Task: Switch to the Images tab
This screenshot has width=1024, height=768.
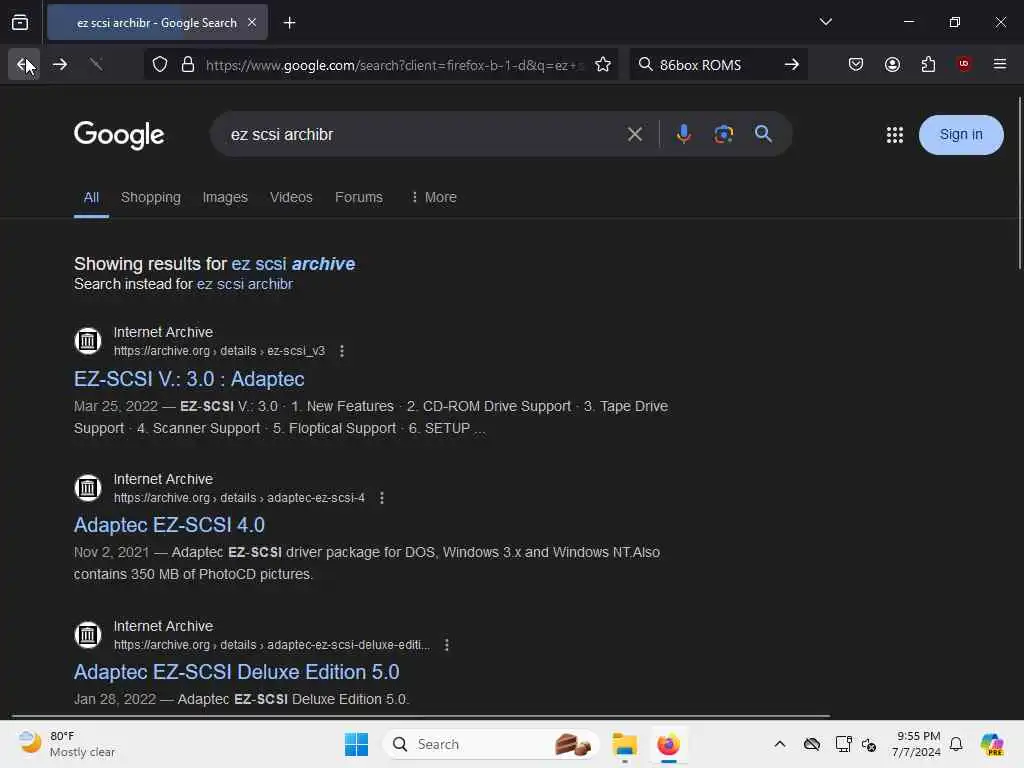Action: pos(225,197)
